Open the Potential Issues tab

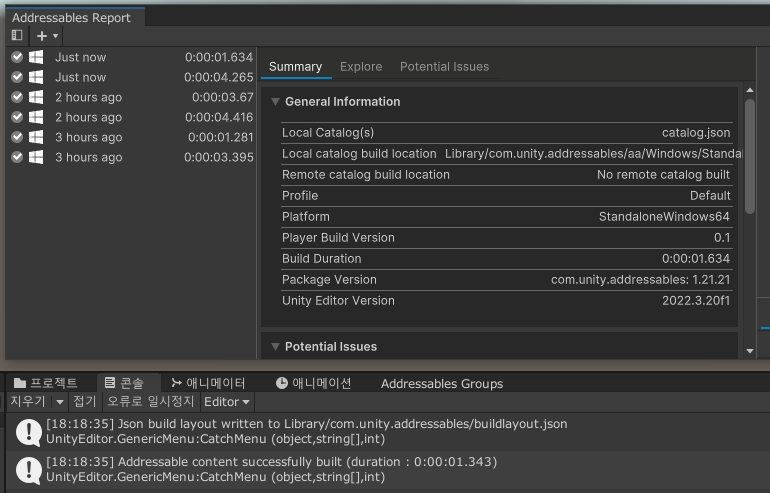pos(444,67)
